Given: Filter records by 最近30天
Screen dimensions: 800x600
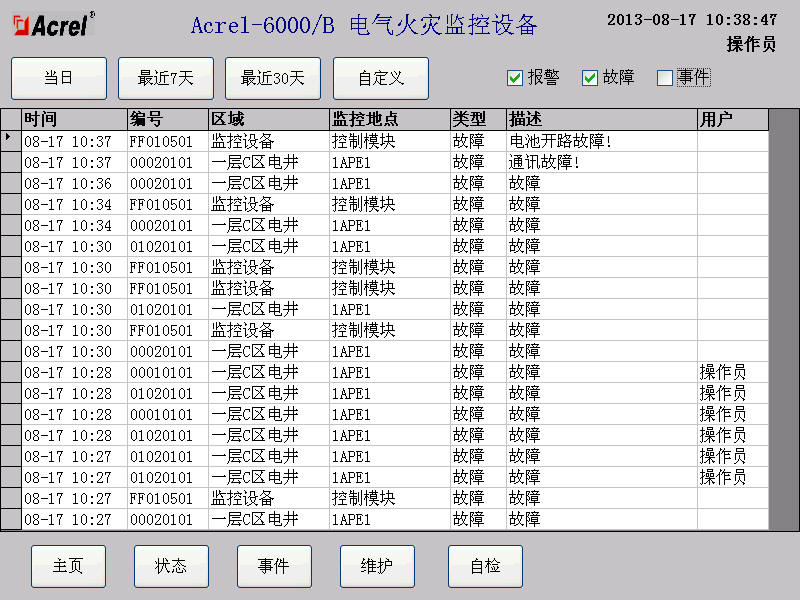Looking at the screenshot, I should point(273,78).
